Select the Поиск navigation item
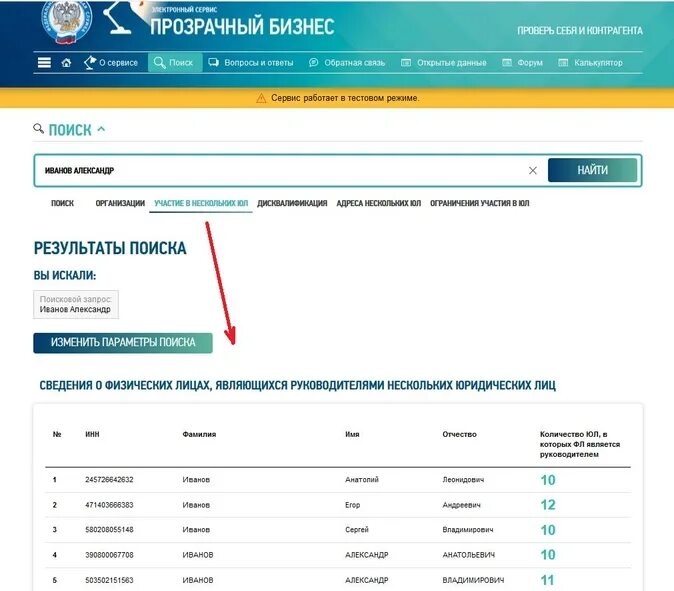 pos(175,63)
